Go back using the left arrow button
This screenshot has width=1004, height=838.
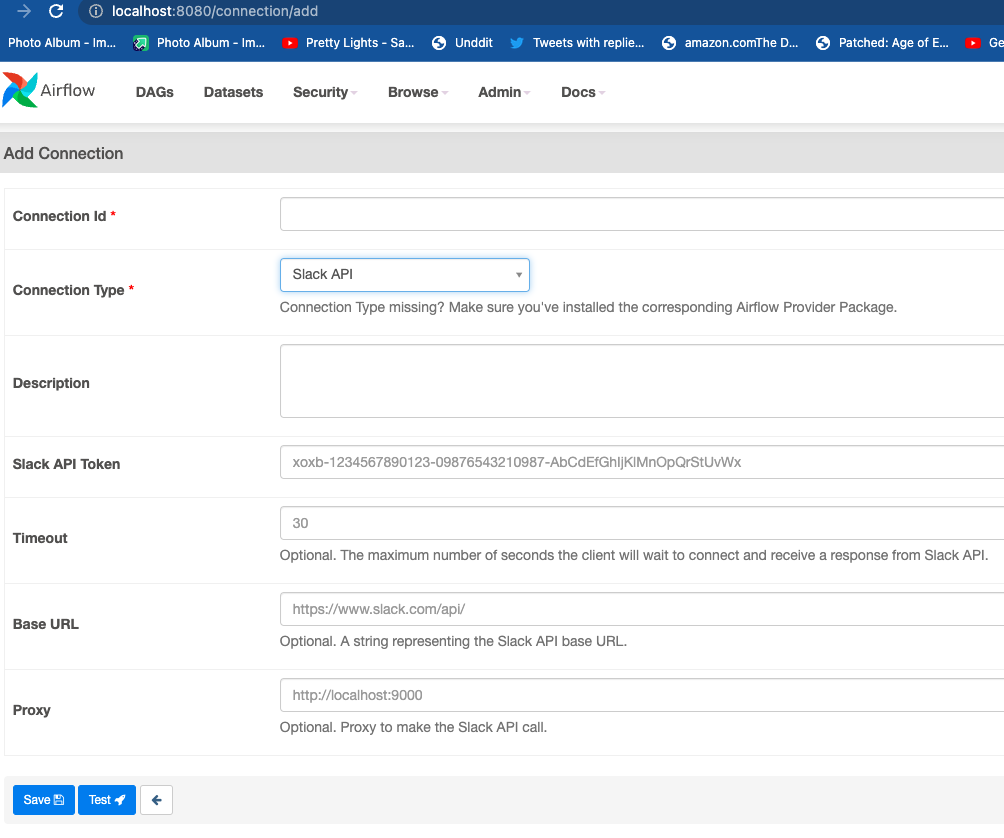point(156,800)
